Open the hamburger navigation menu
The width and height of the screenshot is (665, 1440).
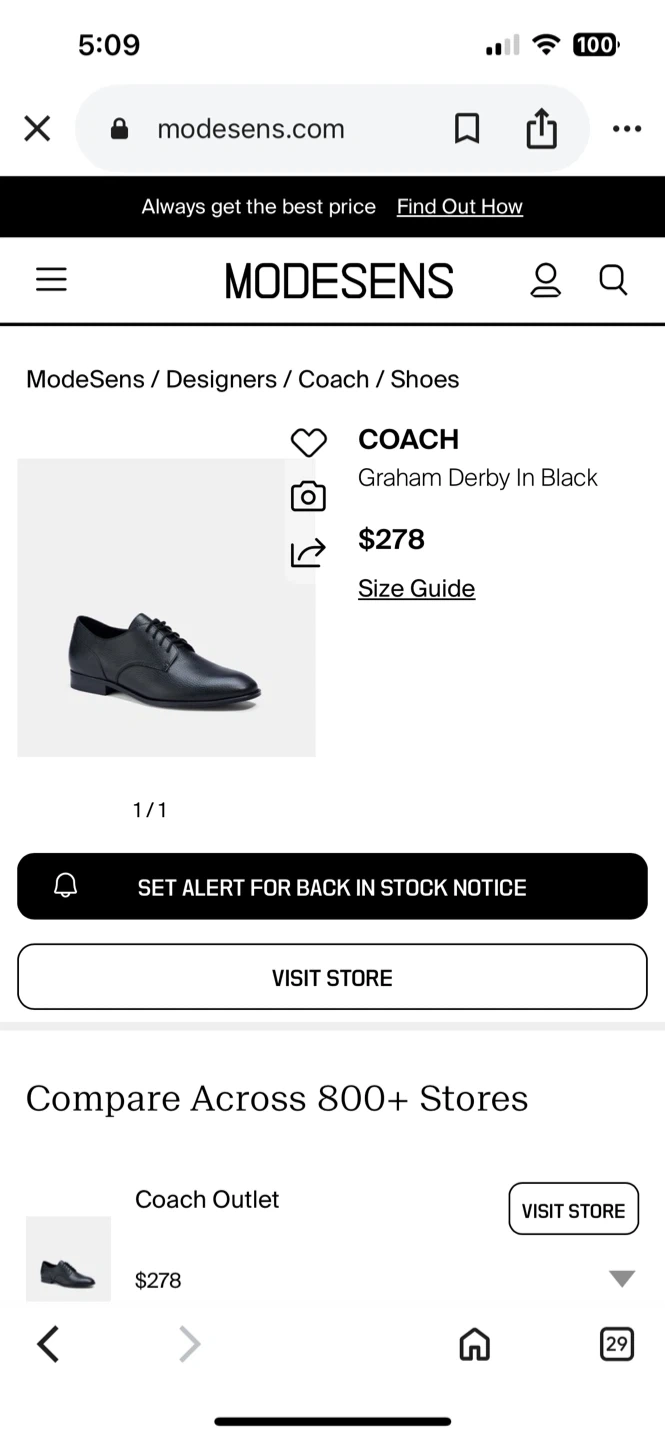(51, 280)
